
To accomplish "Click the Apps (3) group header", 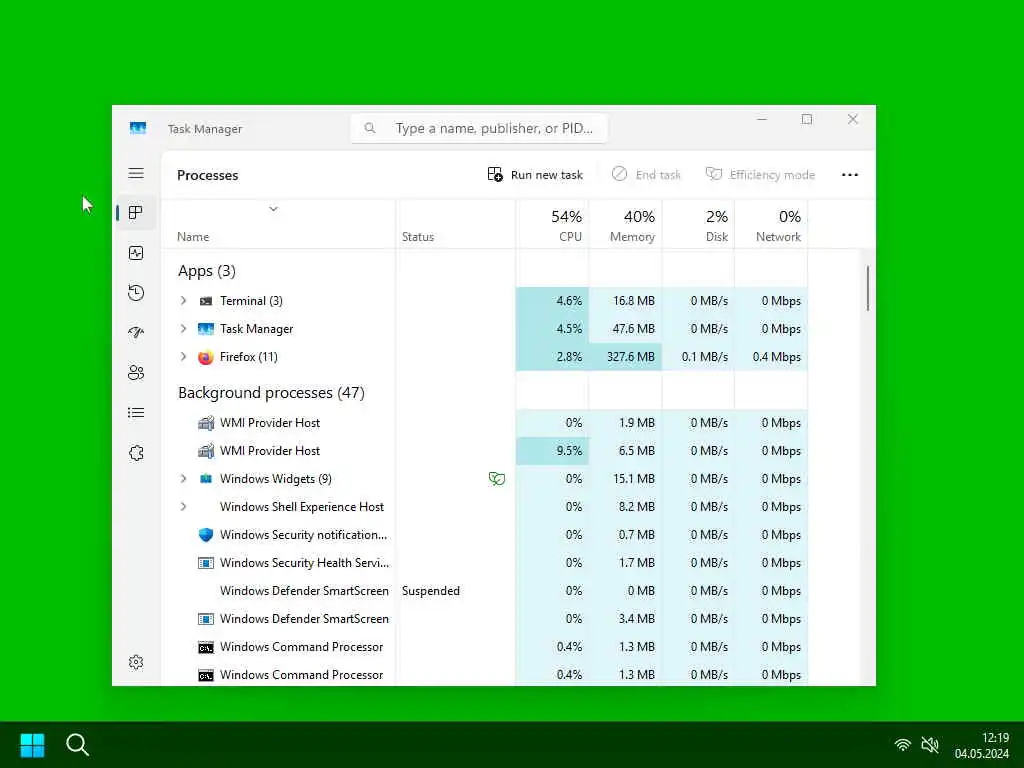I will 207,271.
